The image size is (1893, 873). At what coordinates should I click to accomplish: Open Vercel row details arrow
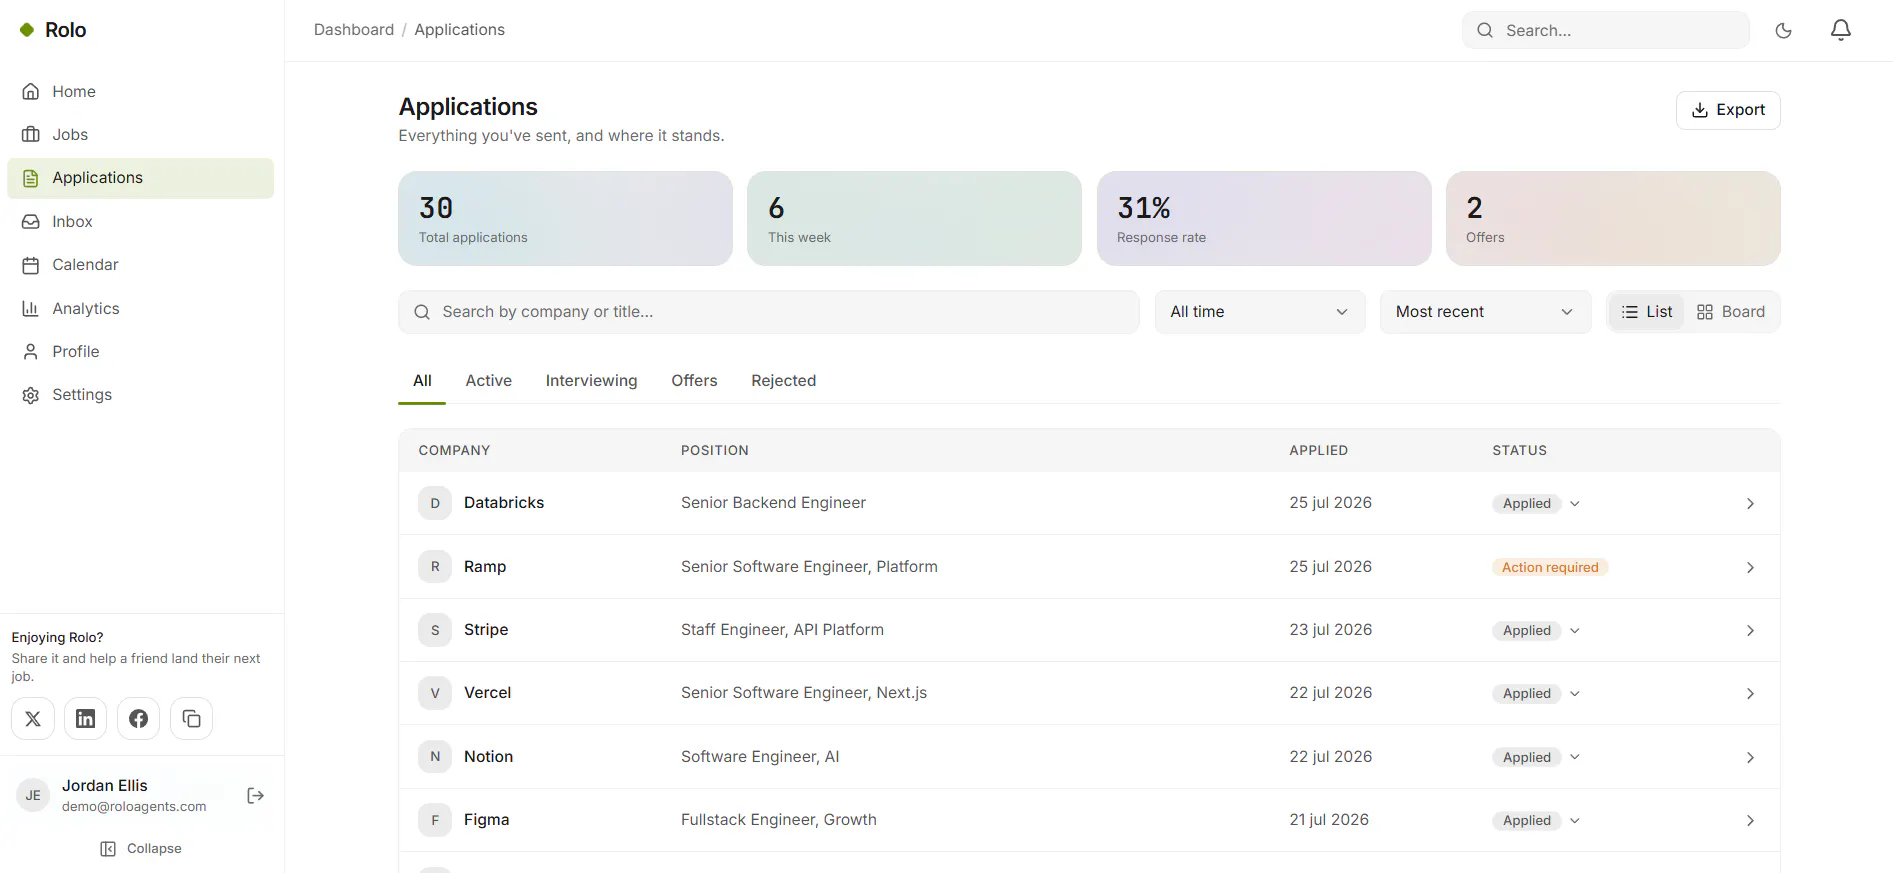[1750, 693]
